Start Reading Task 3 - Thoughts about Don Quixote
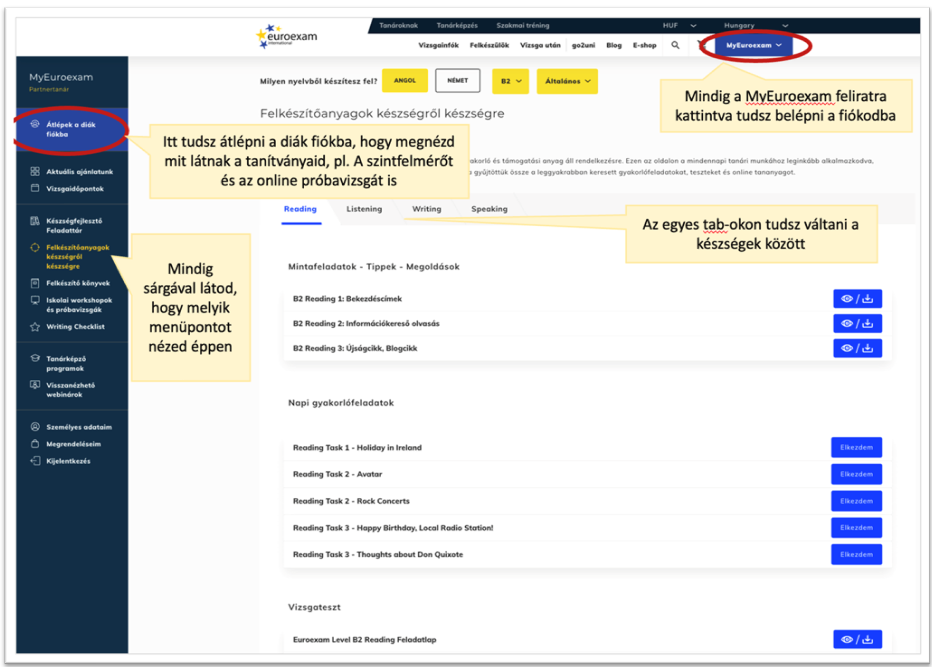932x667 pixels. (857, 554)
